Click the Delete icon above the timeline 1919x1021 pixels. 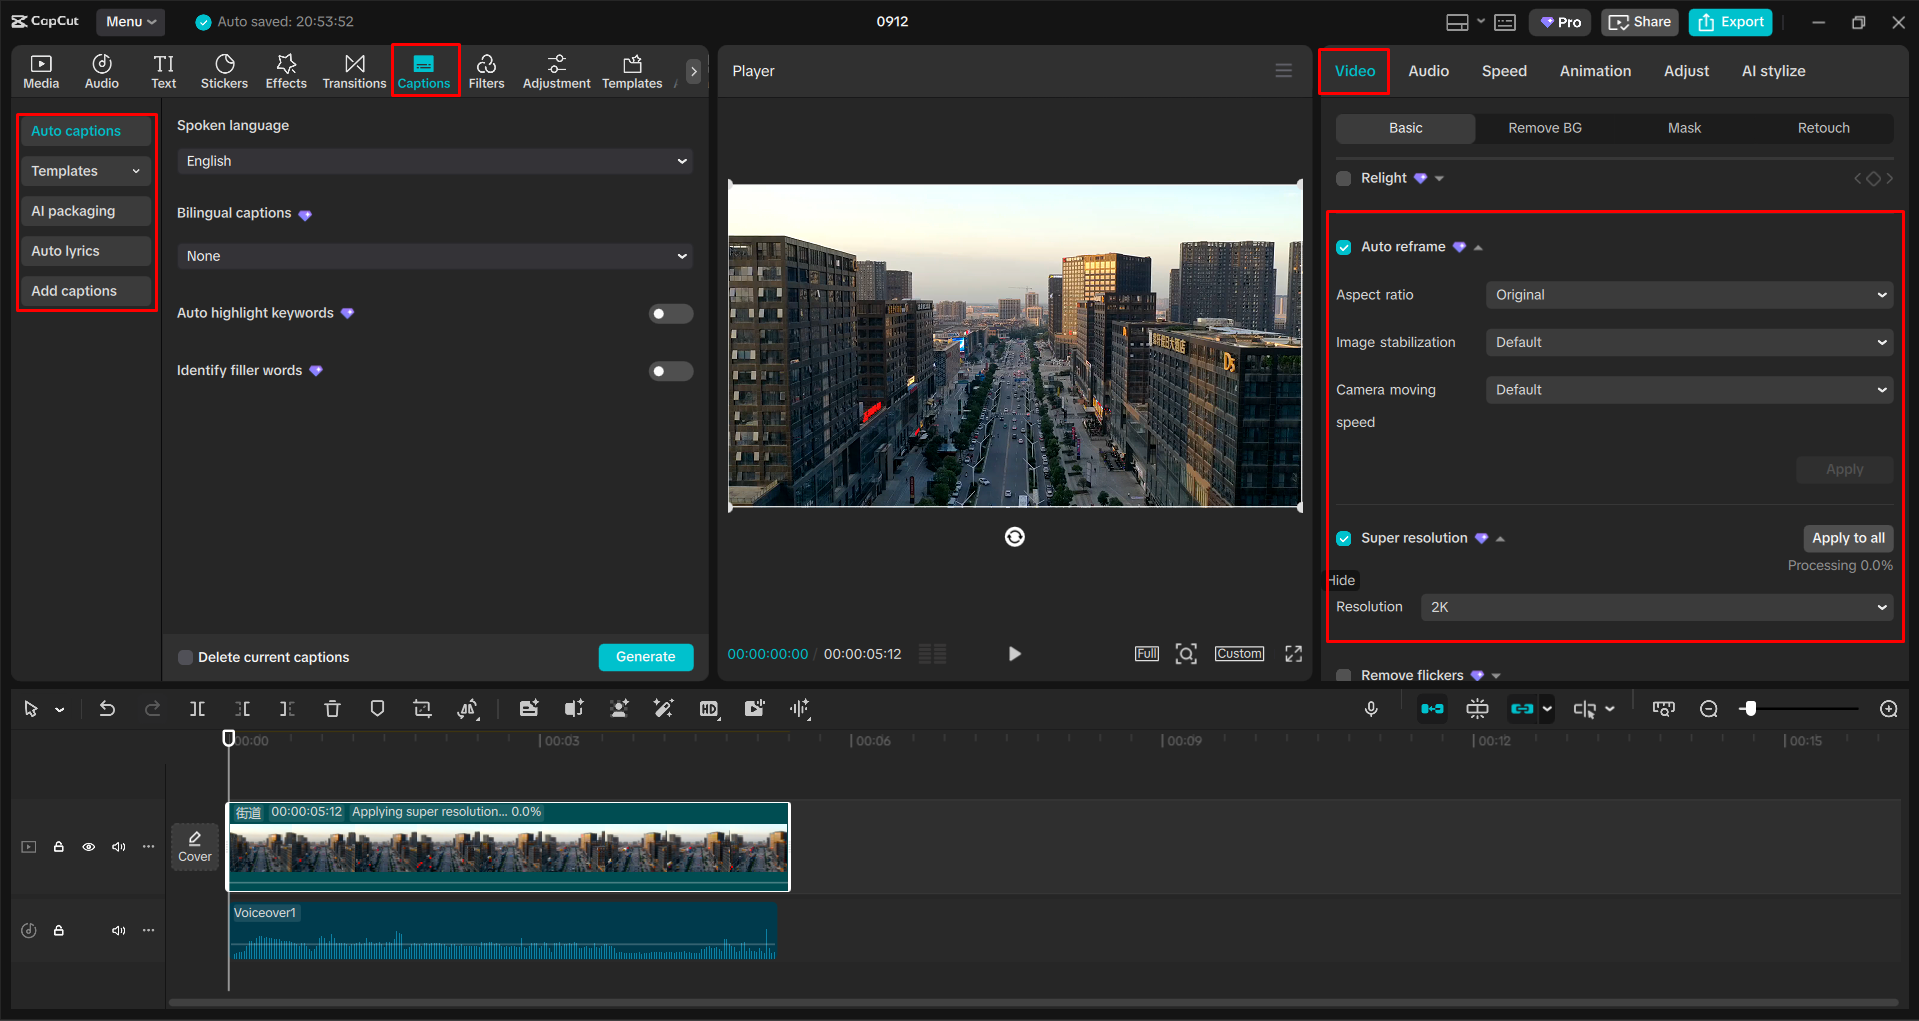[332, 708]
